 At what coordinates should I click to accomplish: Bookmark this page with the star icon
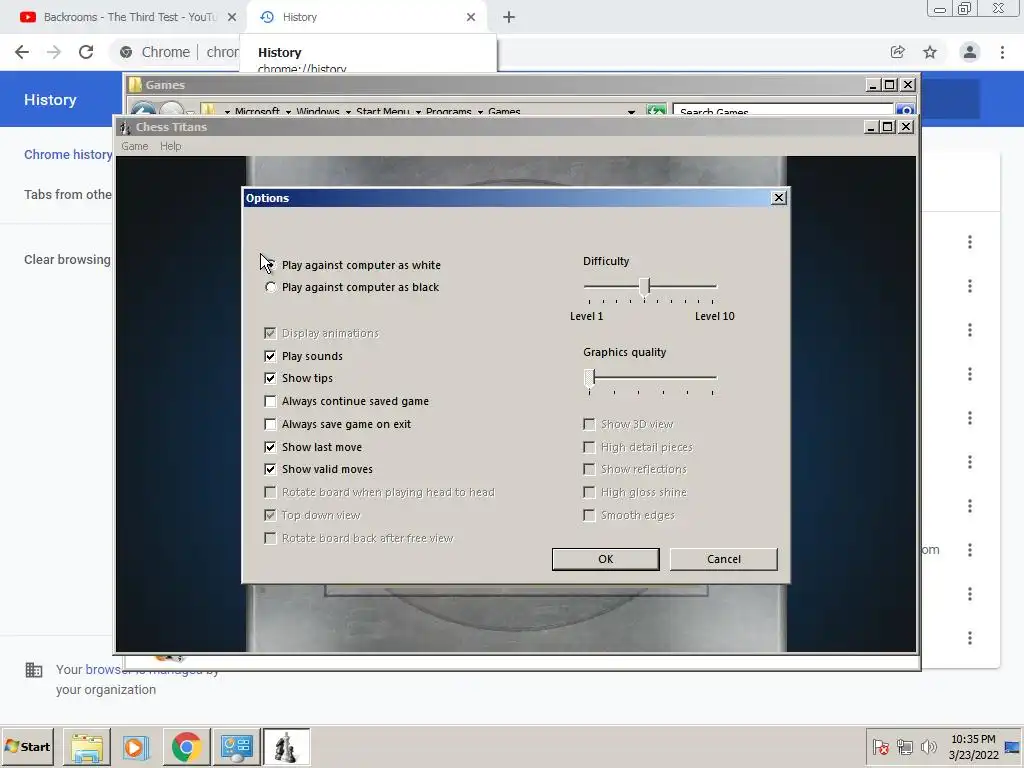(930, 52)
